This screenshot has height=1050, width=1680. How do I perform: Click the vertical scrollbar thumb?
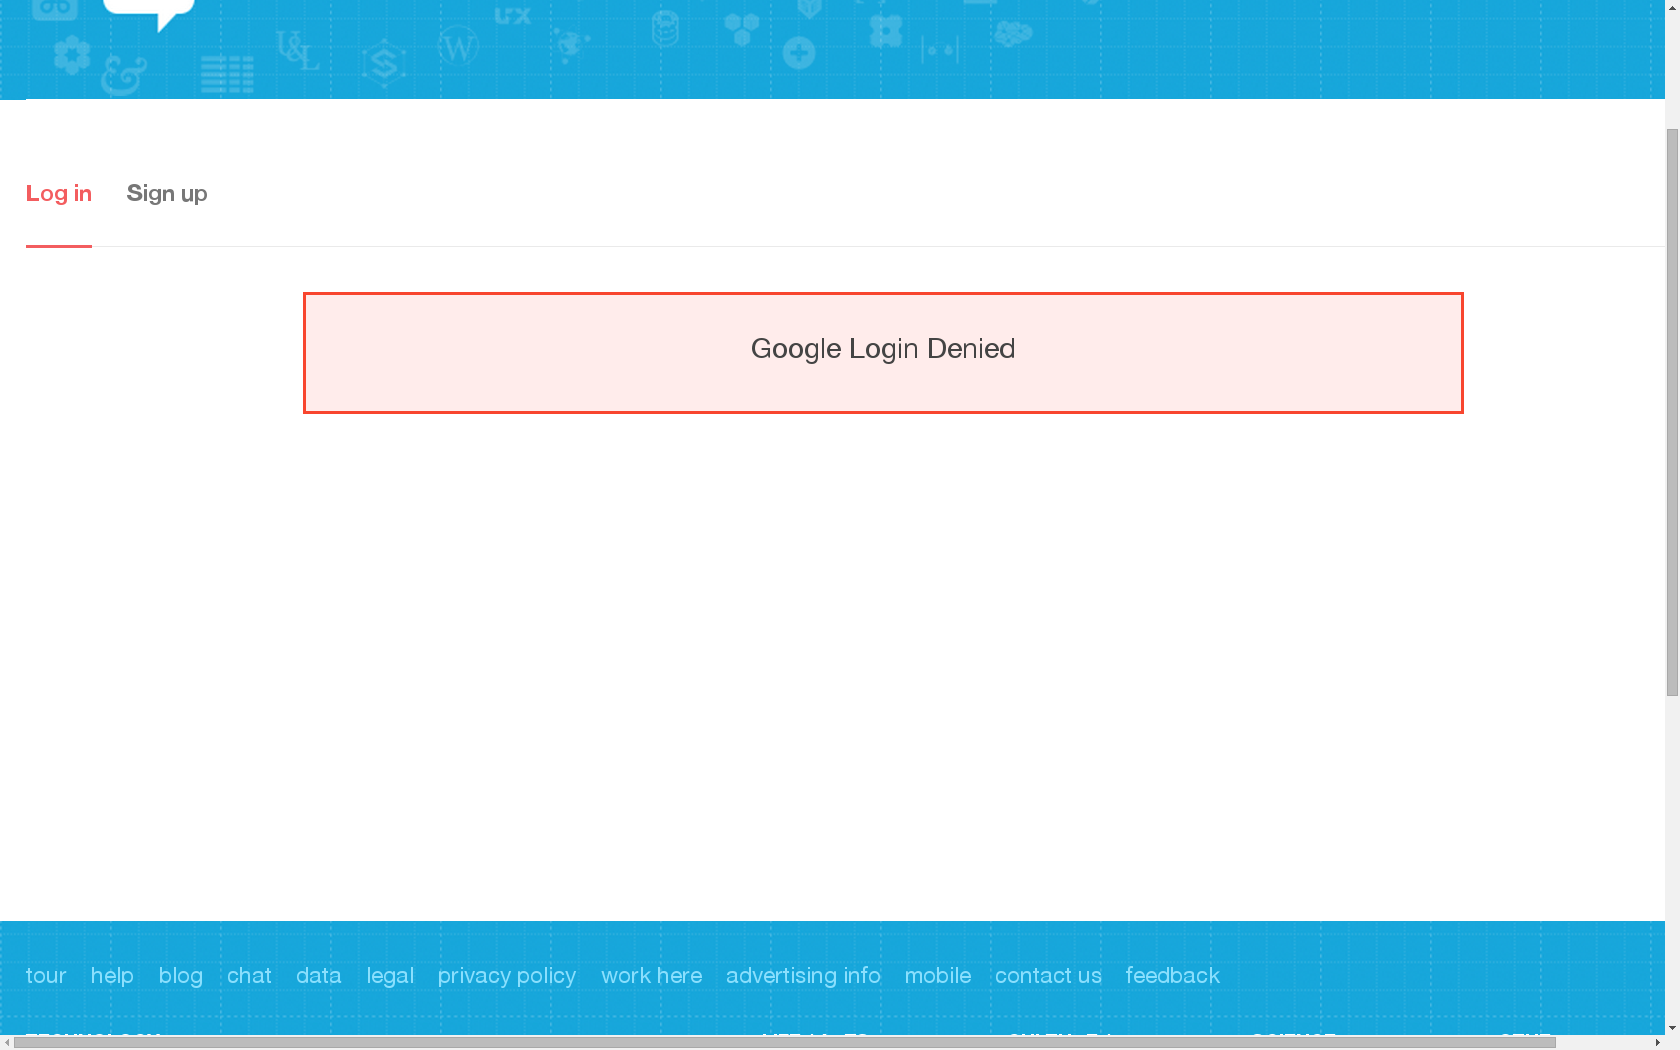point(1672,412)
